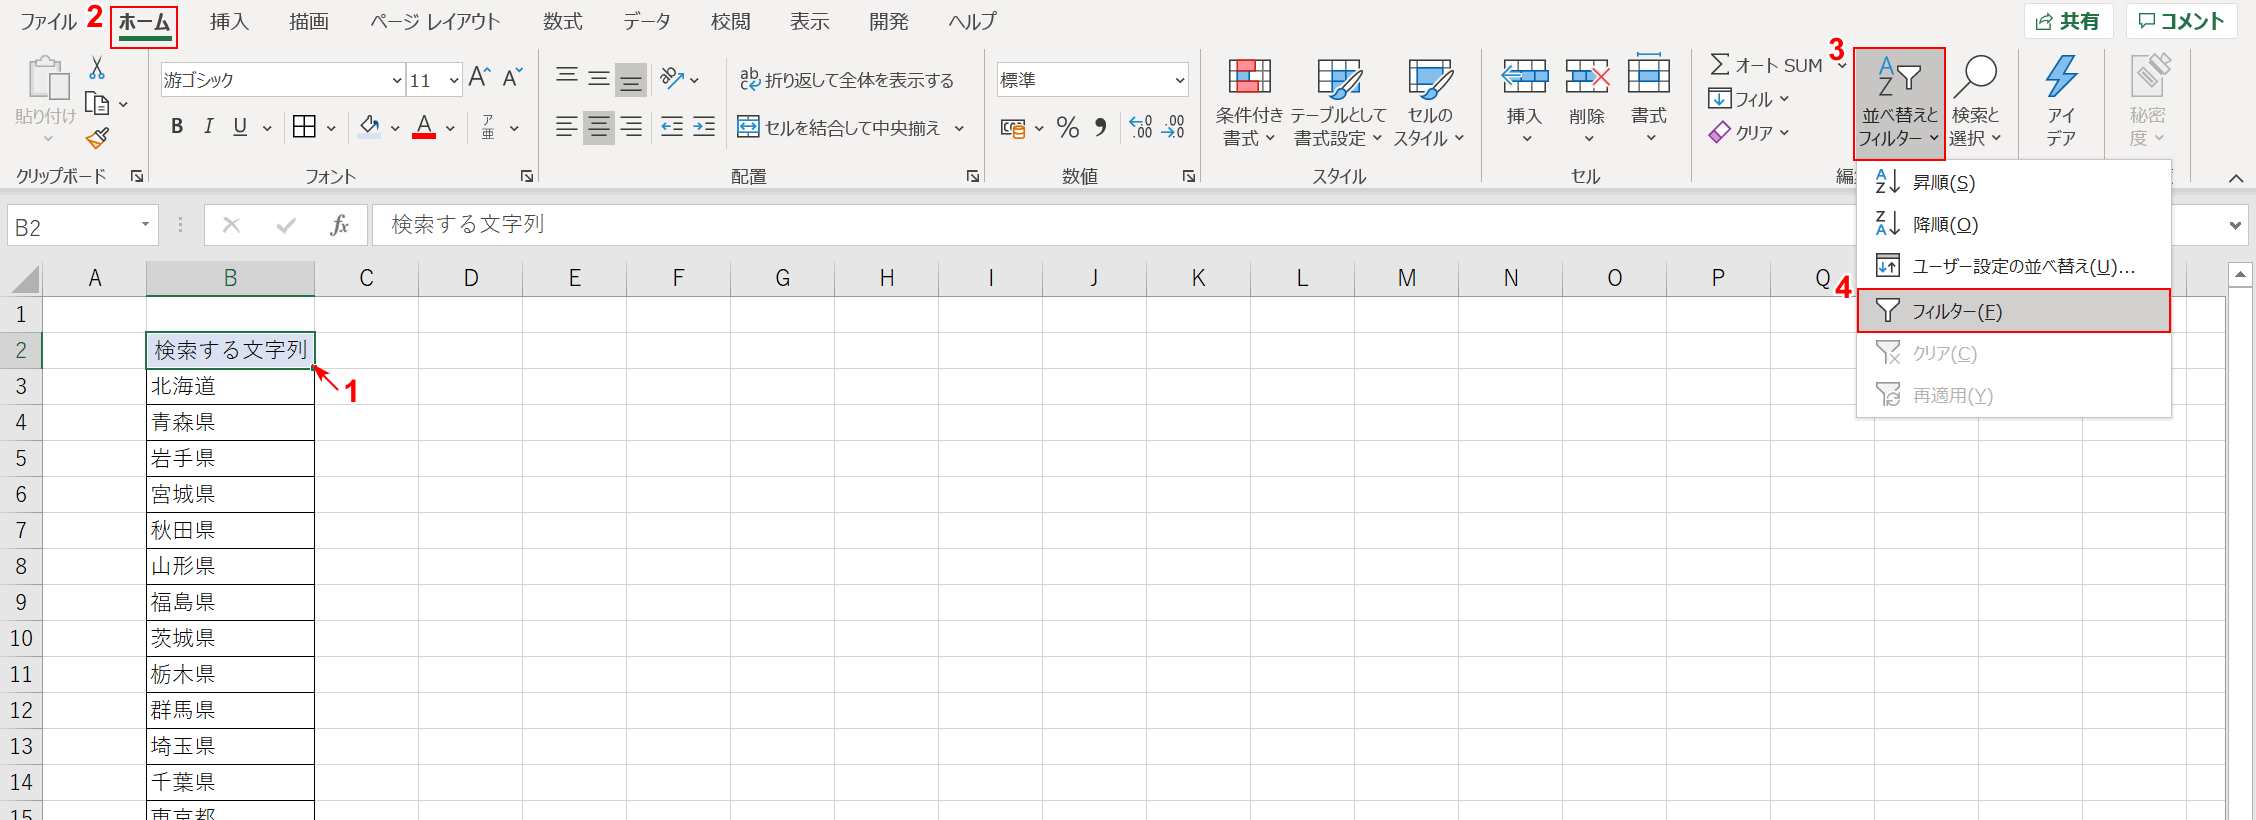Image resolution: width=2256 pixels, height=820 pixels.
Task: Open the File (ファイル) tab
Action: [48, 22]
